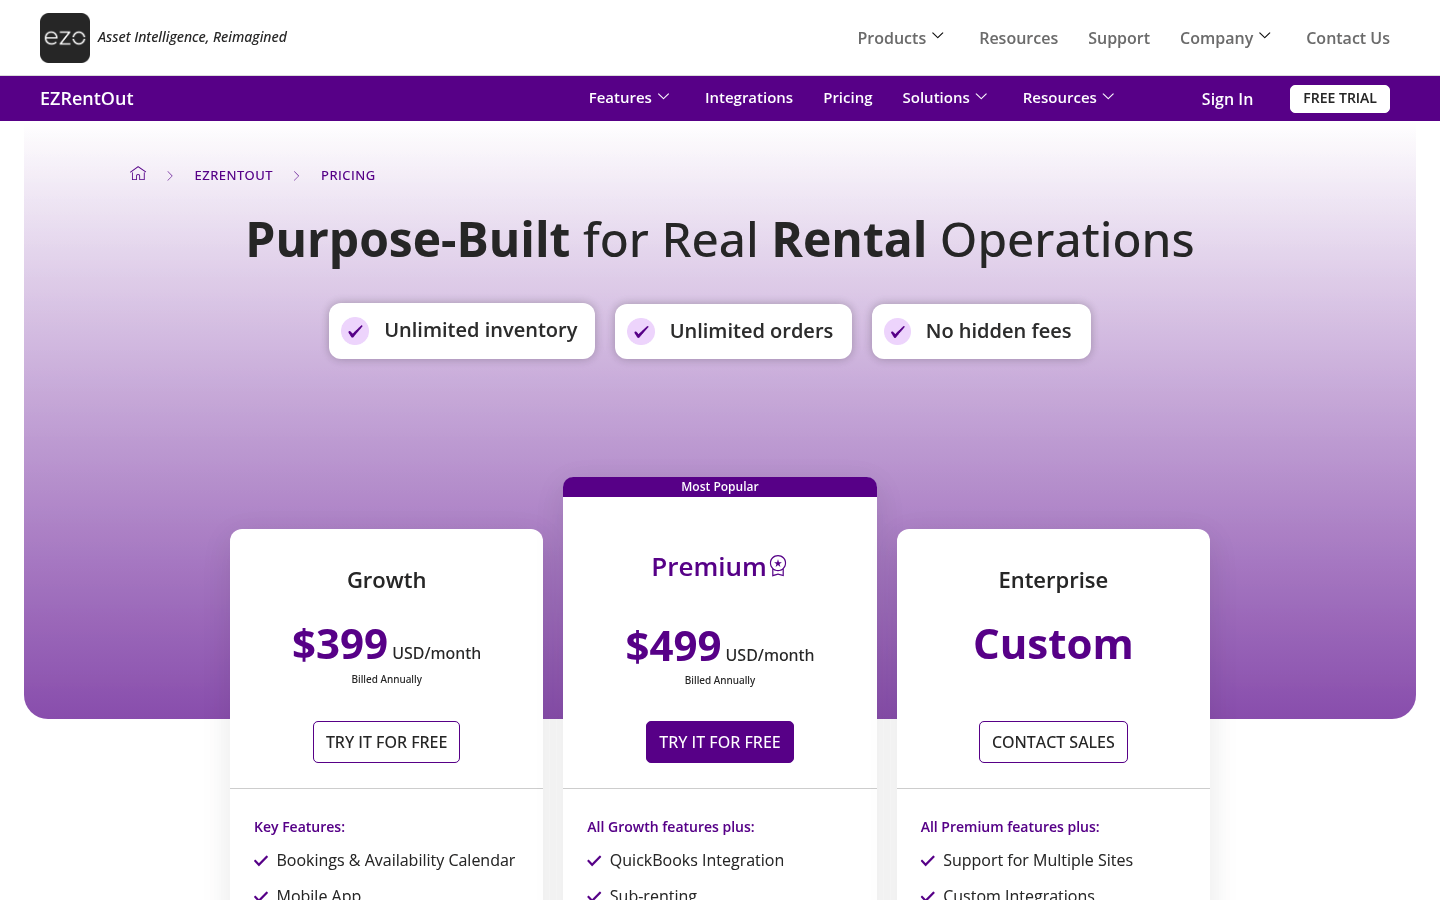This screenshot has width=1440, height=900.
Task: Click the Unlimited orders checkmark icon
Action: (641, 331)
